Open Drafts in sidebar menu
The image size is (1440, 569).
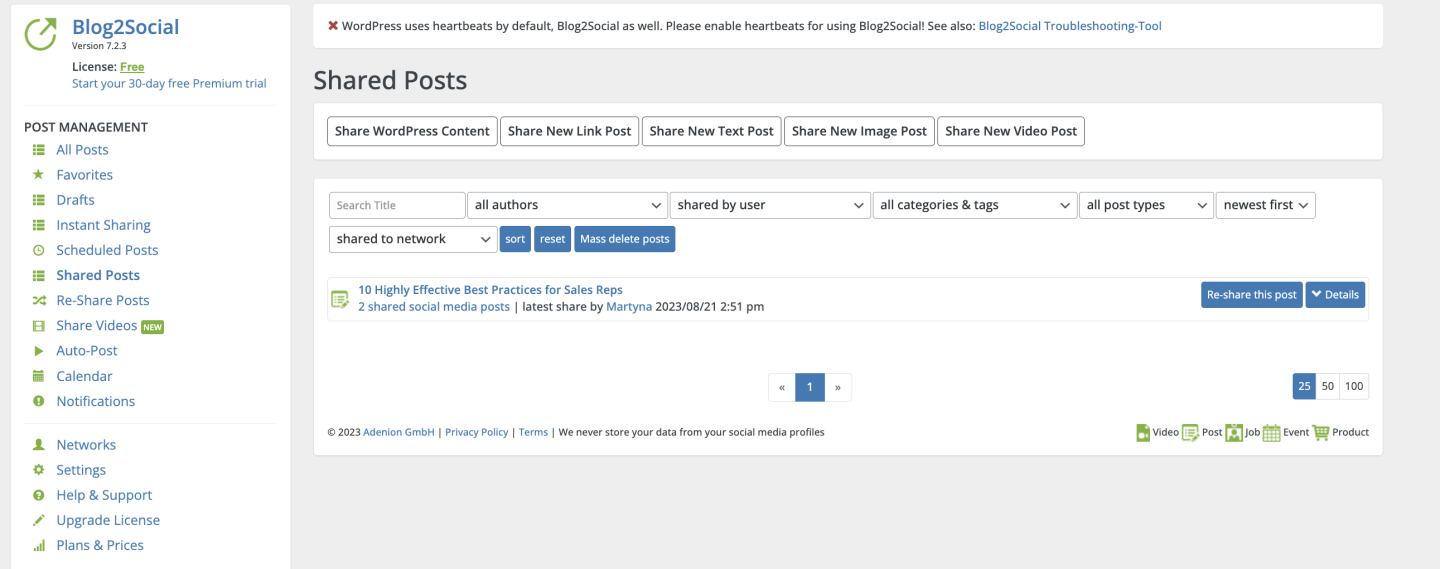click(75, 200)
